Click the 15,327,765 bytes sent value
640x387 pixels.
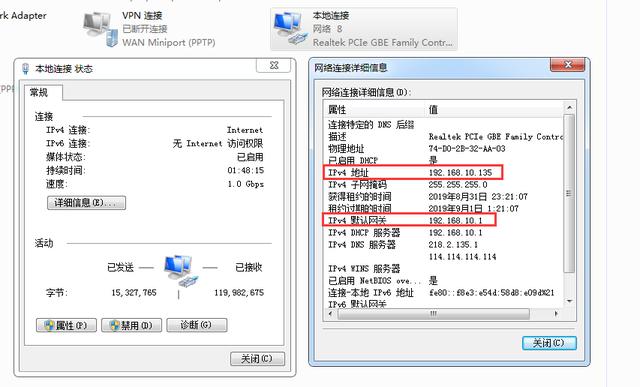coord(134,292)
